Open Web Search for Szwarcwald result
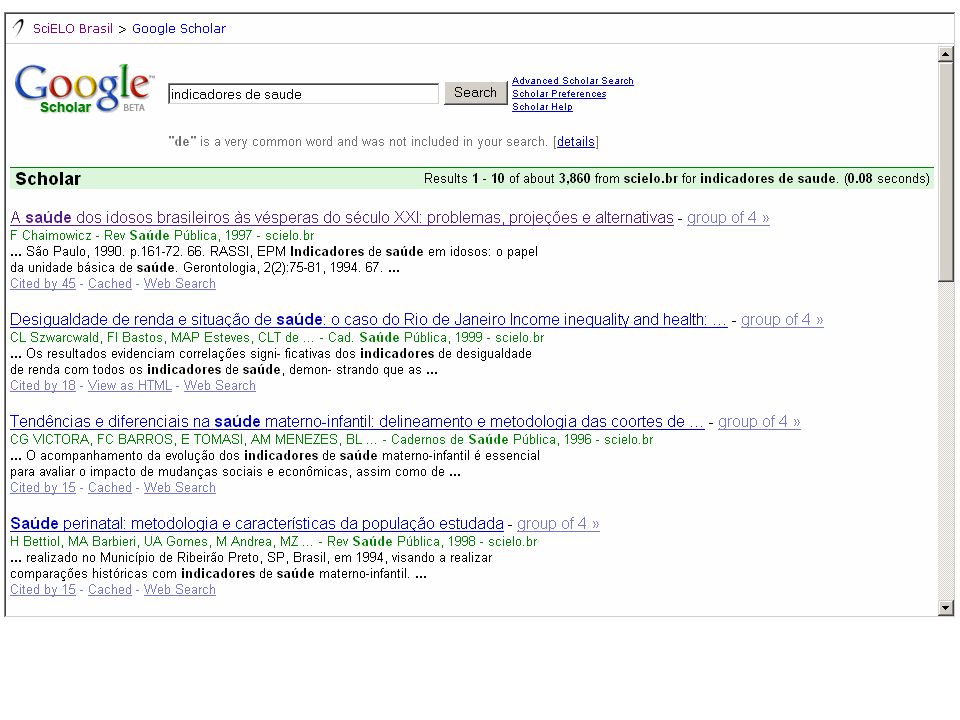 pos(219,386)
